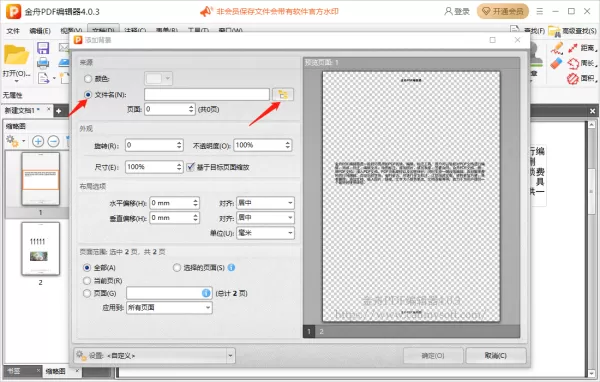Zoom in thumbnails with the plus circle

click(38, 141)
